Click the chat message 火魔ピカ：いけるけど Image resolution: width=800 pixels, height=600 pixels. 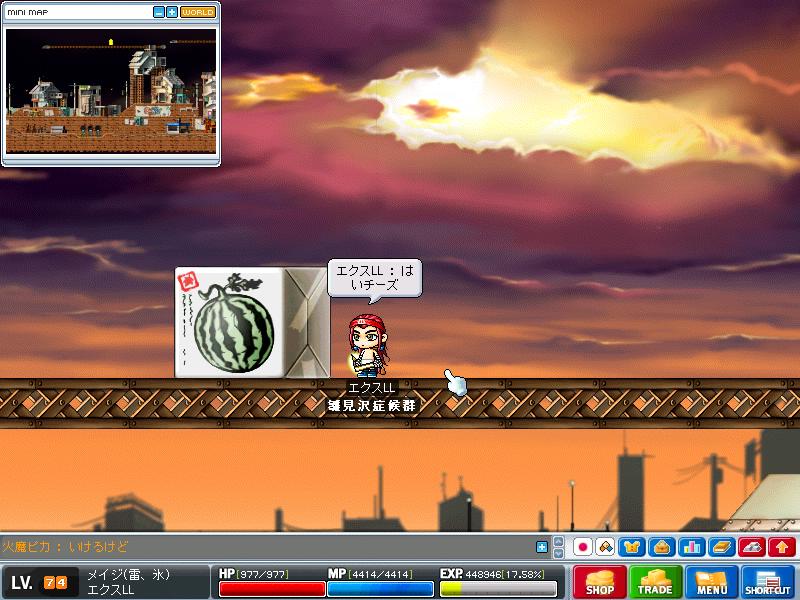pos(65,547)
